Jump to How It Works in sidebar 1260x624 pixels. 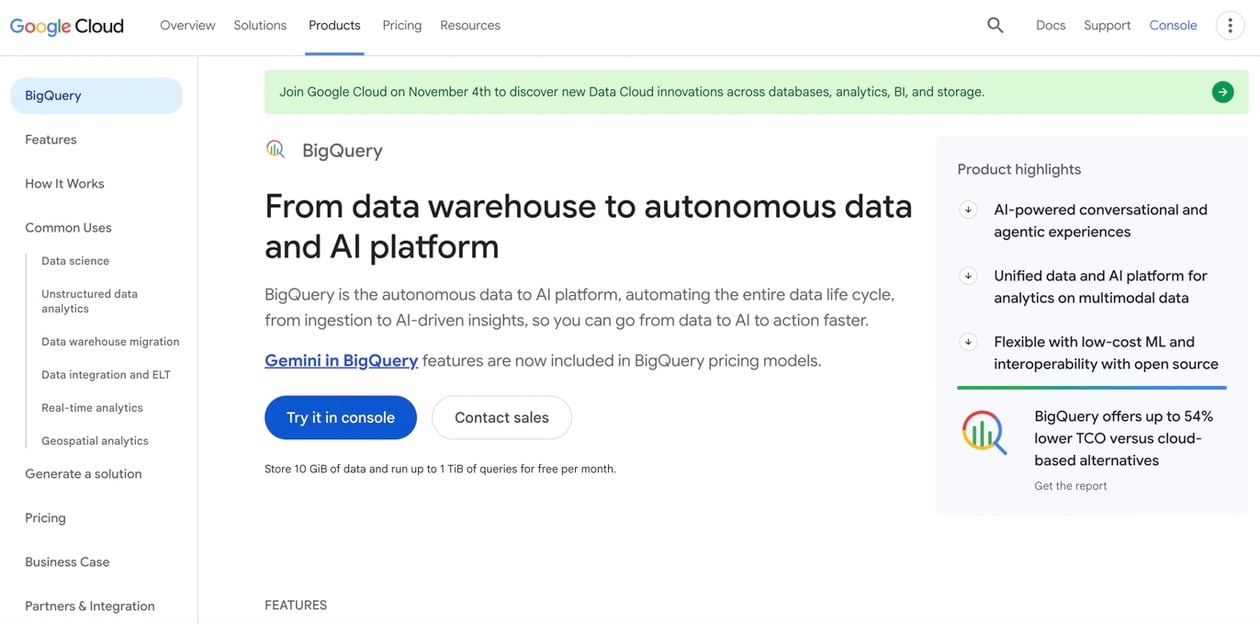[64, 184]
